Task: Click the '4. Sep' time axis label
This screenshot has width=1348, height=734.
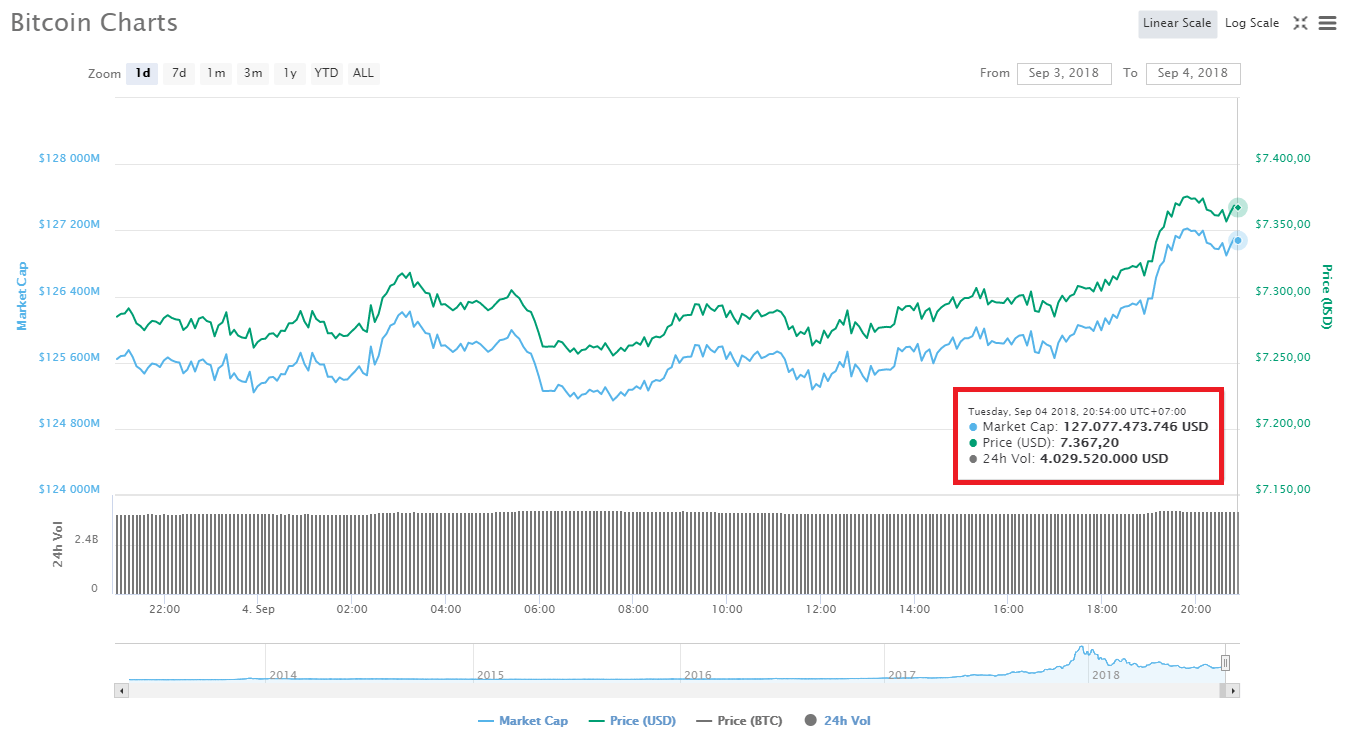Action: coord(258,609)
